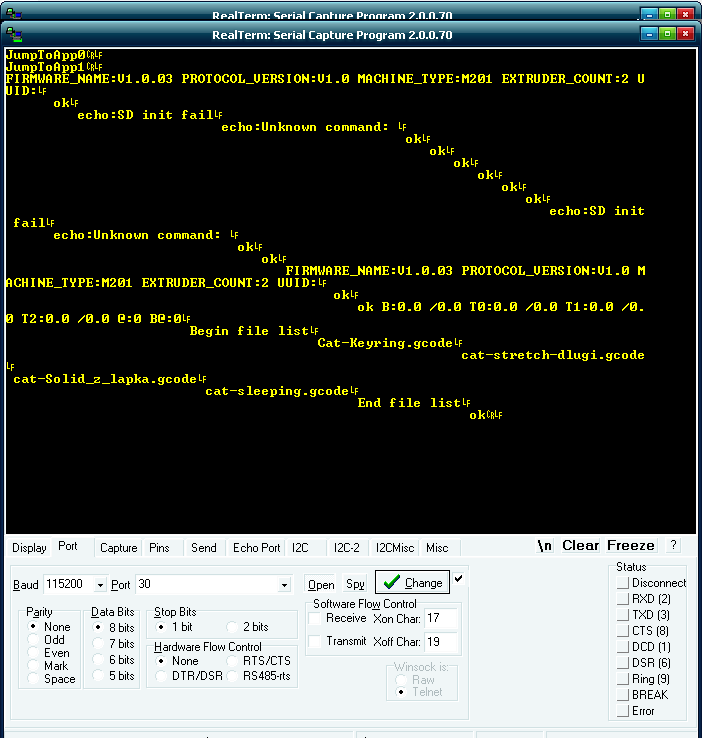The width and height of the screenshot is (702, 738).
Task: Expand the Baud rate dropdown
Action: point(100,585)
